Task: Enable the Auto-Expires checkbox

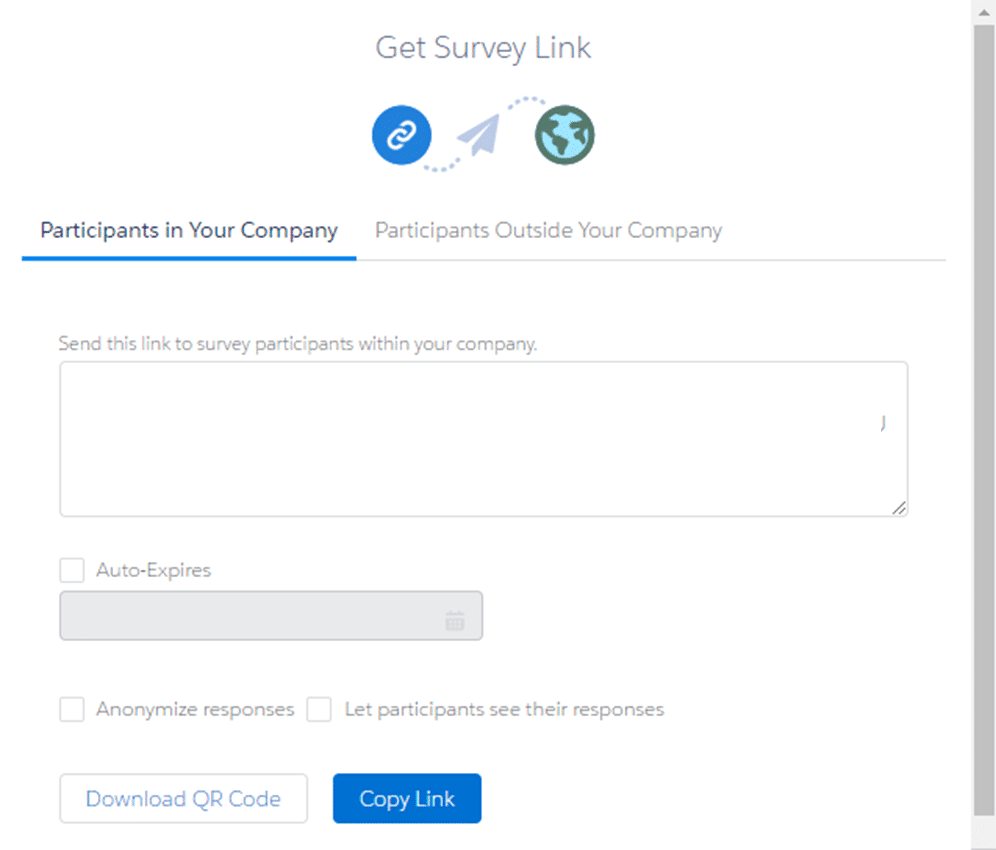Action: 72,570
